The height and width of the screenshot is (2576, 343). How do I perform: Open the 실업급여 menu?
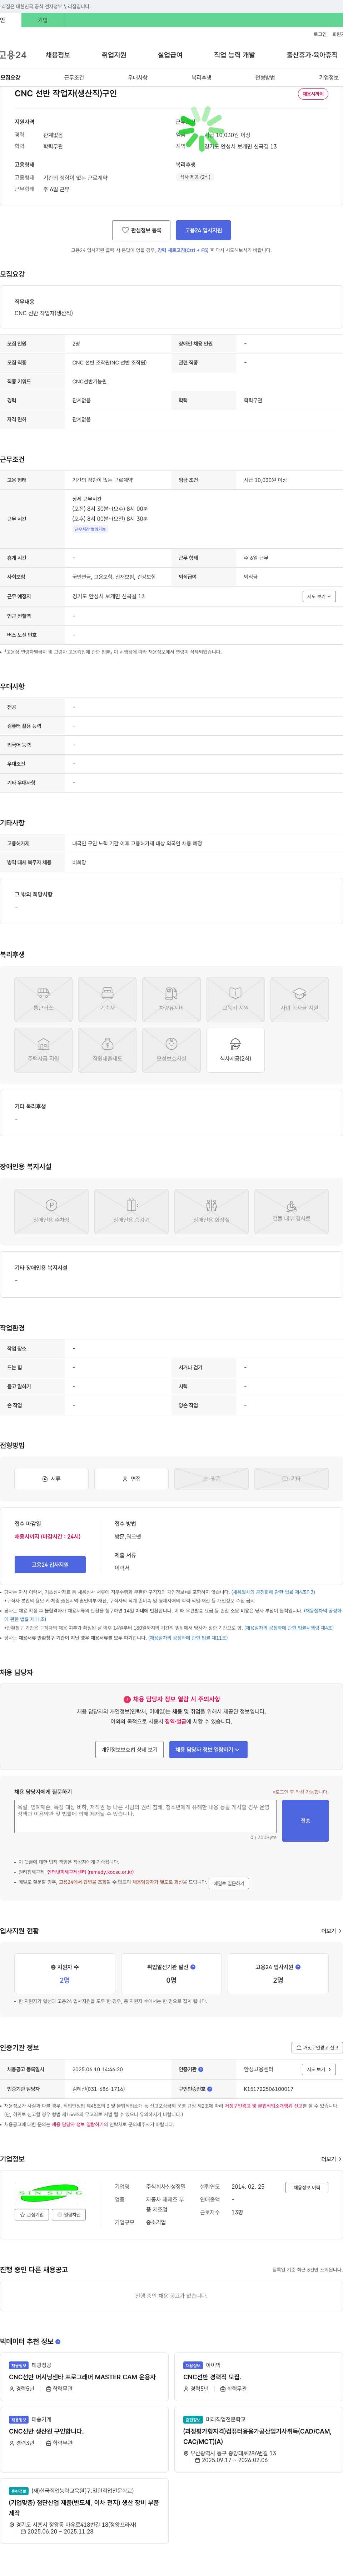pyautogui.click(x=170, y=55)
